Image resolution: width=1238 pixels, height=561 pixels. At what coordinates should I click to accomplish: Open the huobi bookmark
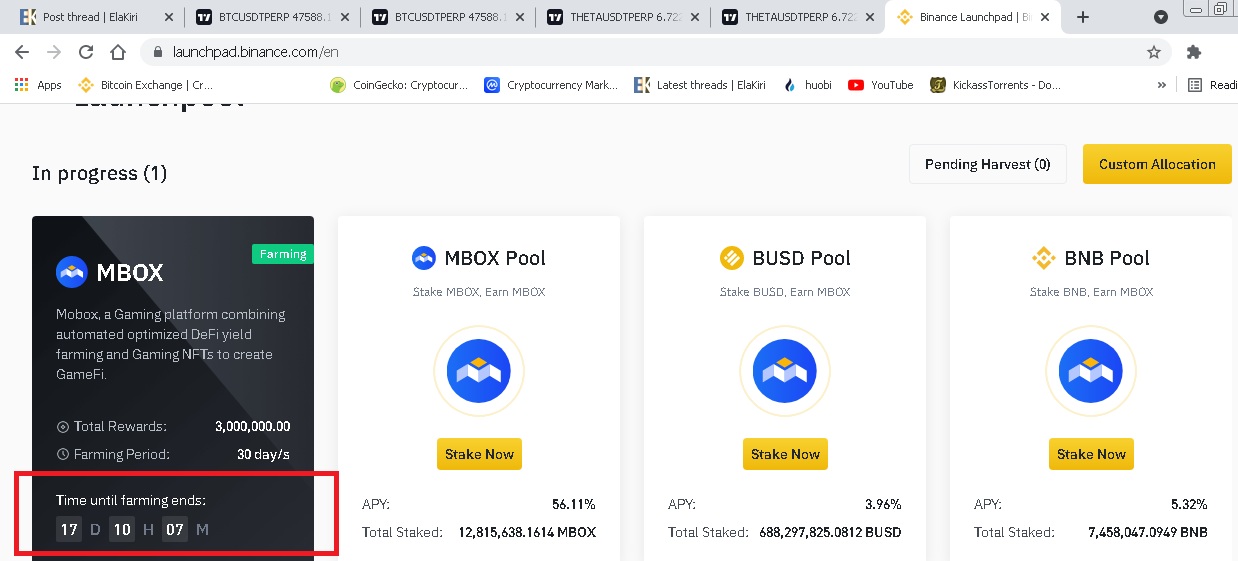(x=810, y=85)
